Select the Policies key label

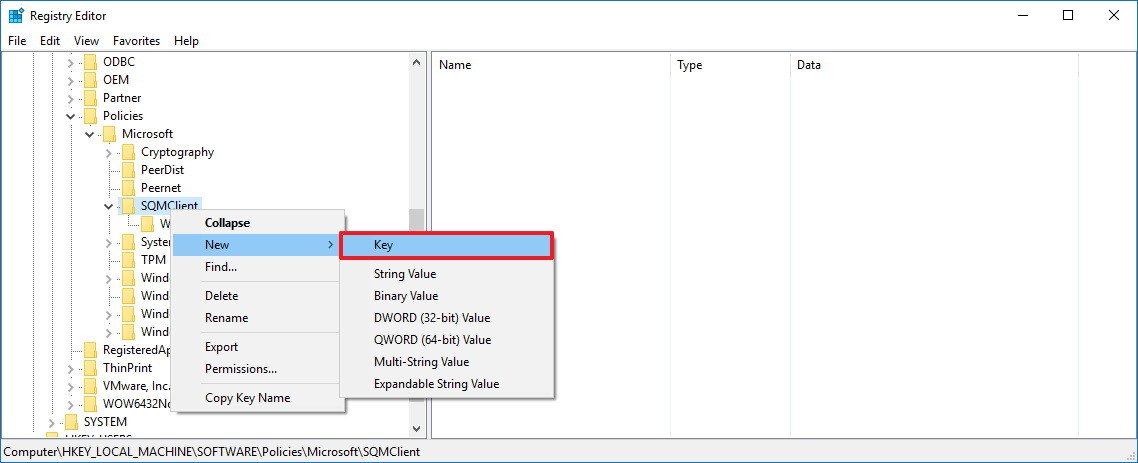[x=123, y=116]
